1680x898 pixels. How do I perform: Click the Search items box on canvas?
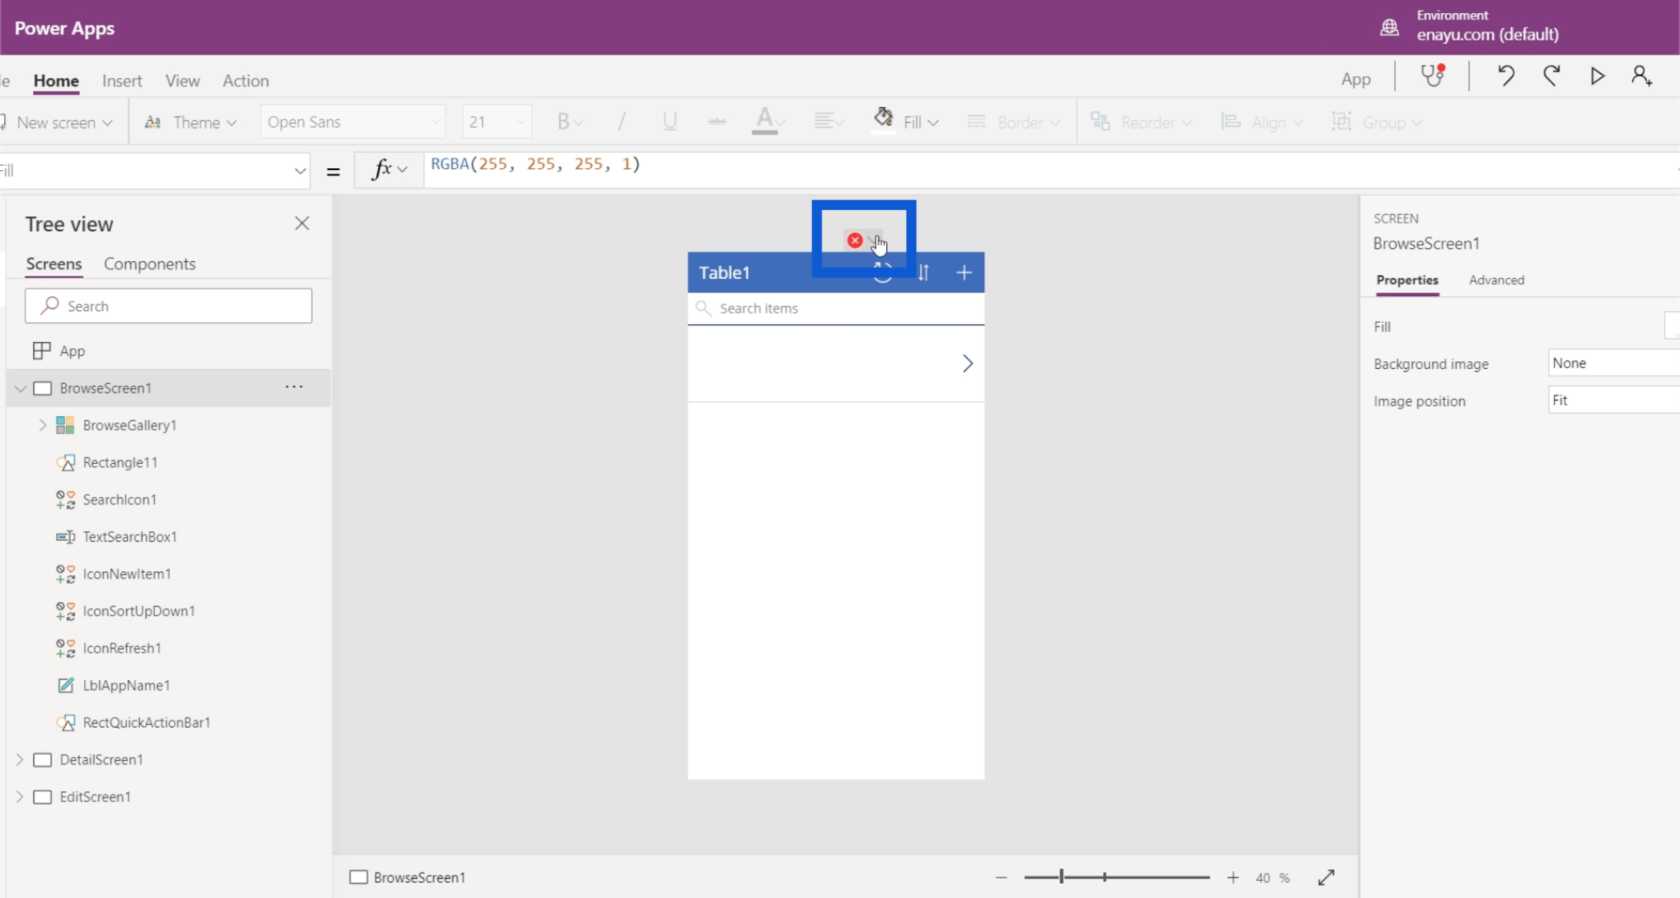(836, 308)
